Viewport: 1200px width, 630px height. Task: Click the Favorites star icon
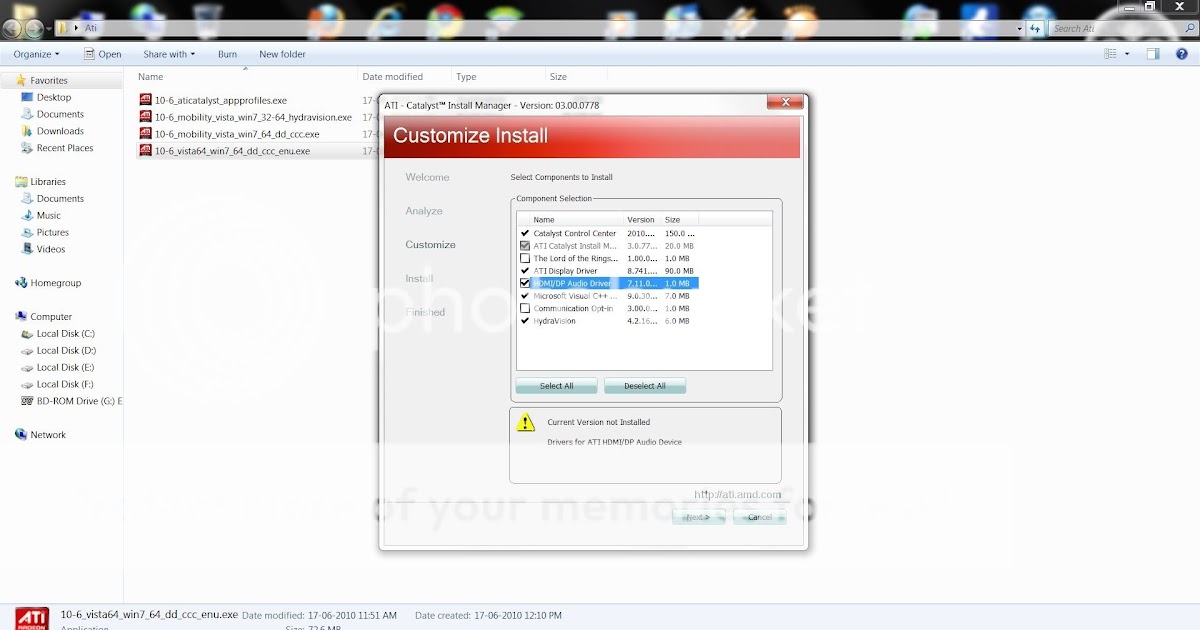pos(21,80)
